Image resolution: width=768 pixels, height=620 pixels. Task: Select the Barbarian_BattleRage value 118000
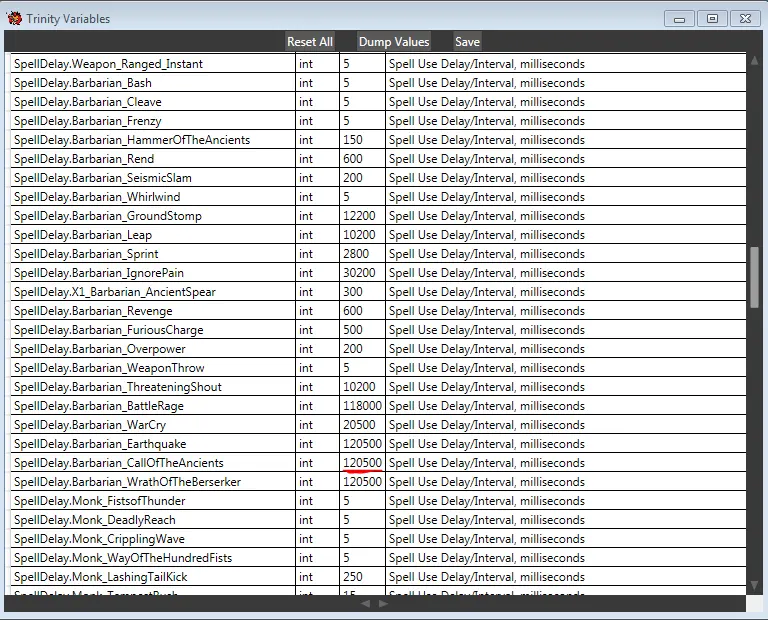[x=362, y=406]
